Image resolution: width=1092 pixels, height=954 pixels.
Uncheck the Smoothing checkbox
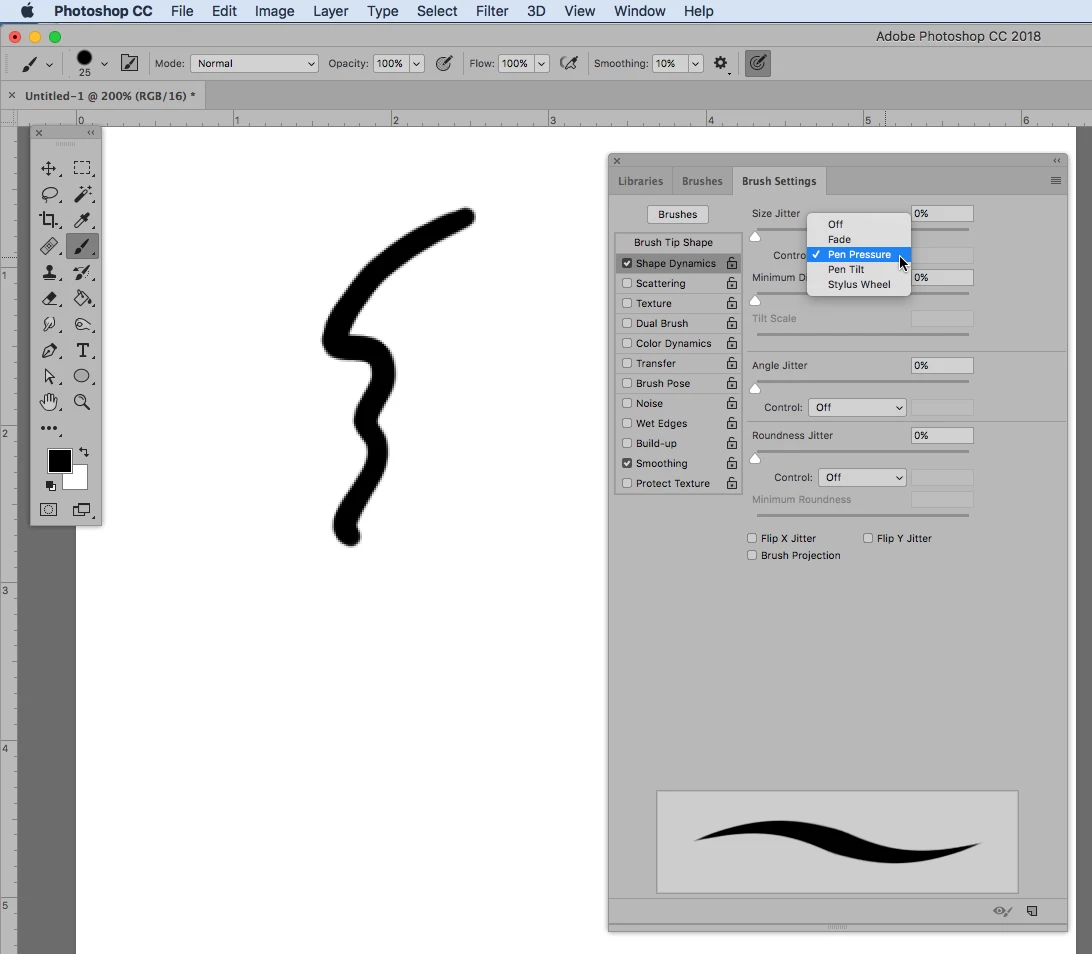[x=627, y=463]
